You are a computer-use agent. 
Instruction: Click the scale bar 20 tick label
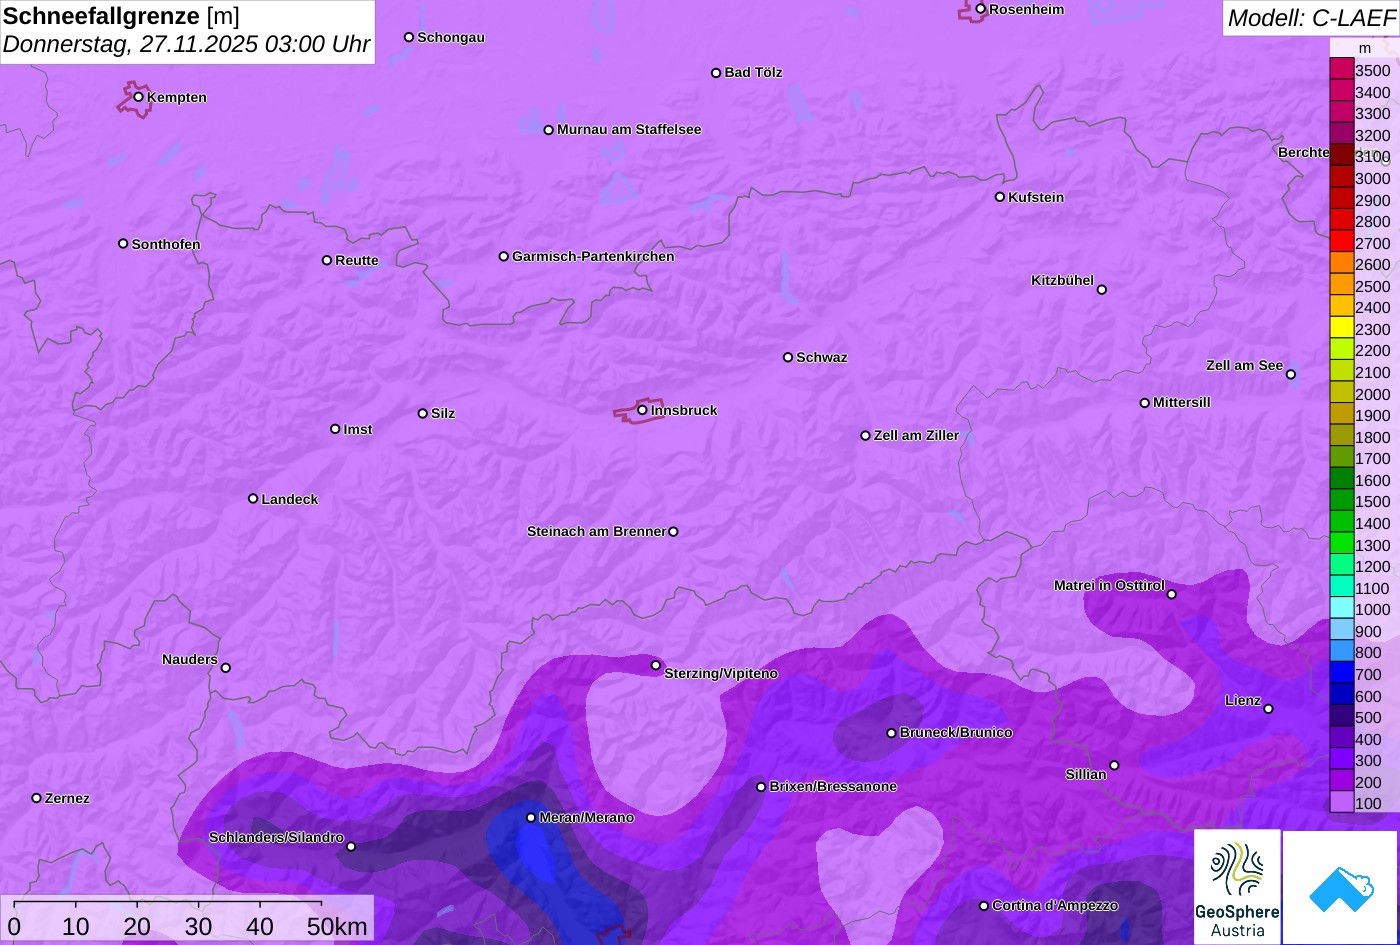pos(137,927)
